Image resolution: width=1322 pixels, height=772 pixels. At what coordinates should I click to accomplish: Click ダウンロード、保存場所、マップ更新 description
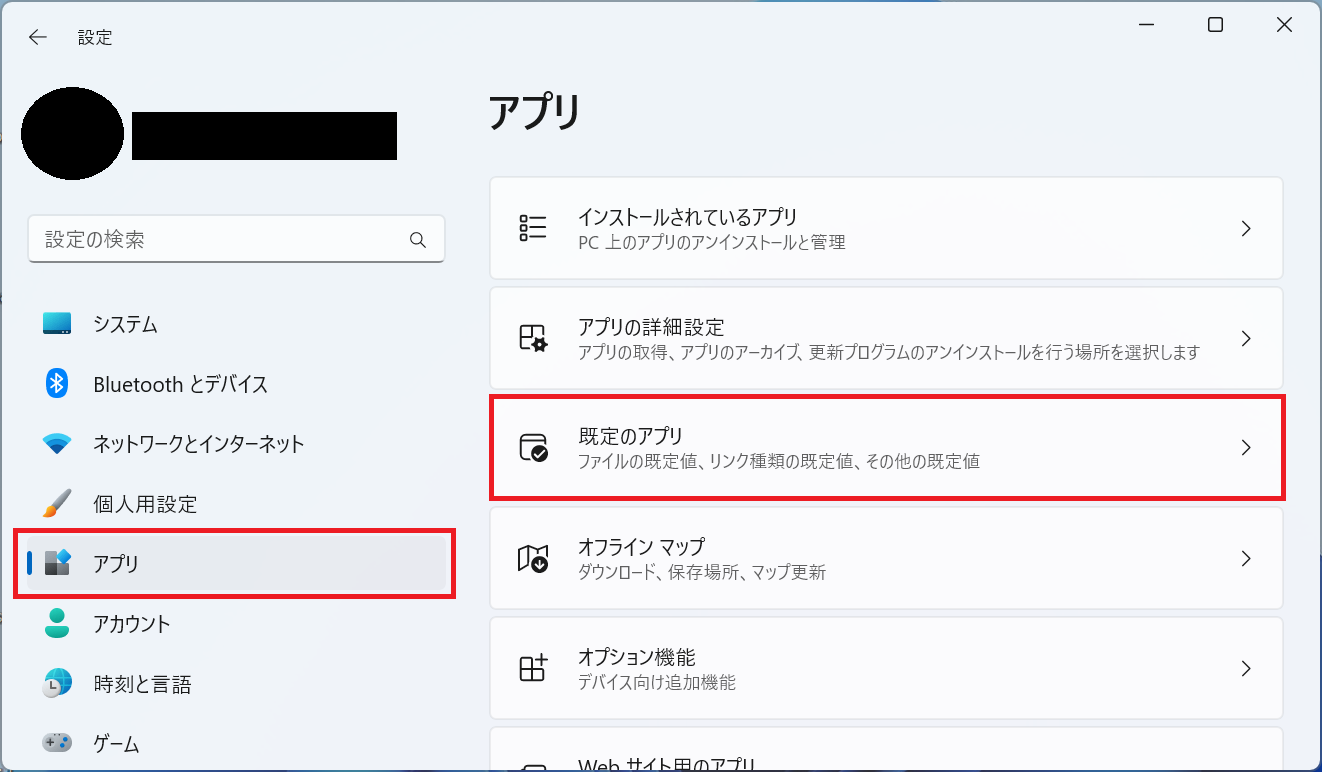point(702,573)
